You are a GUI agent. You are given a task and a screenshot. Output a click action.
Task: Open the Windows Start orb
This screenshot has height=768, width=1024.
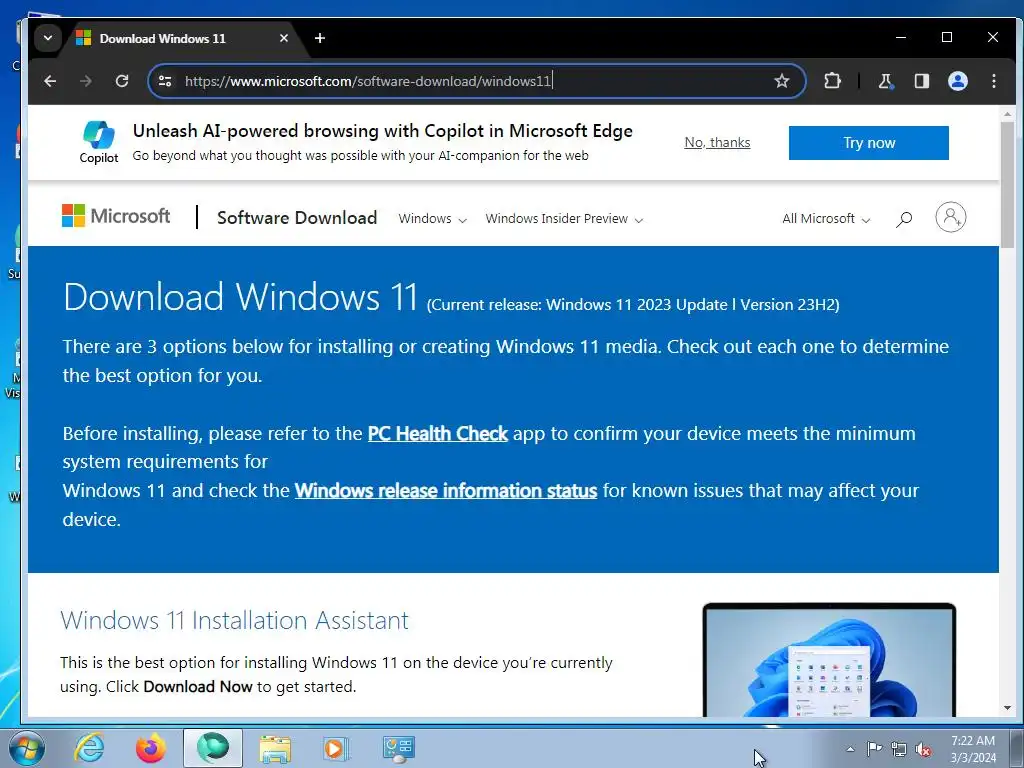[25, 748]
